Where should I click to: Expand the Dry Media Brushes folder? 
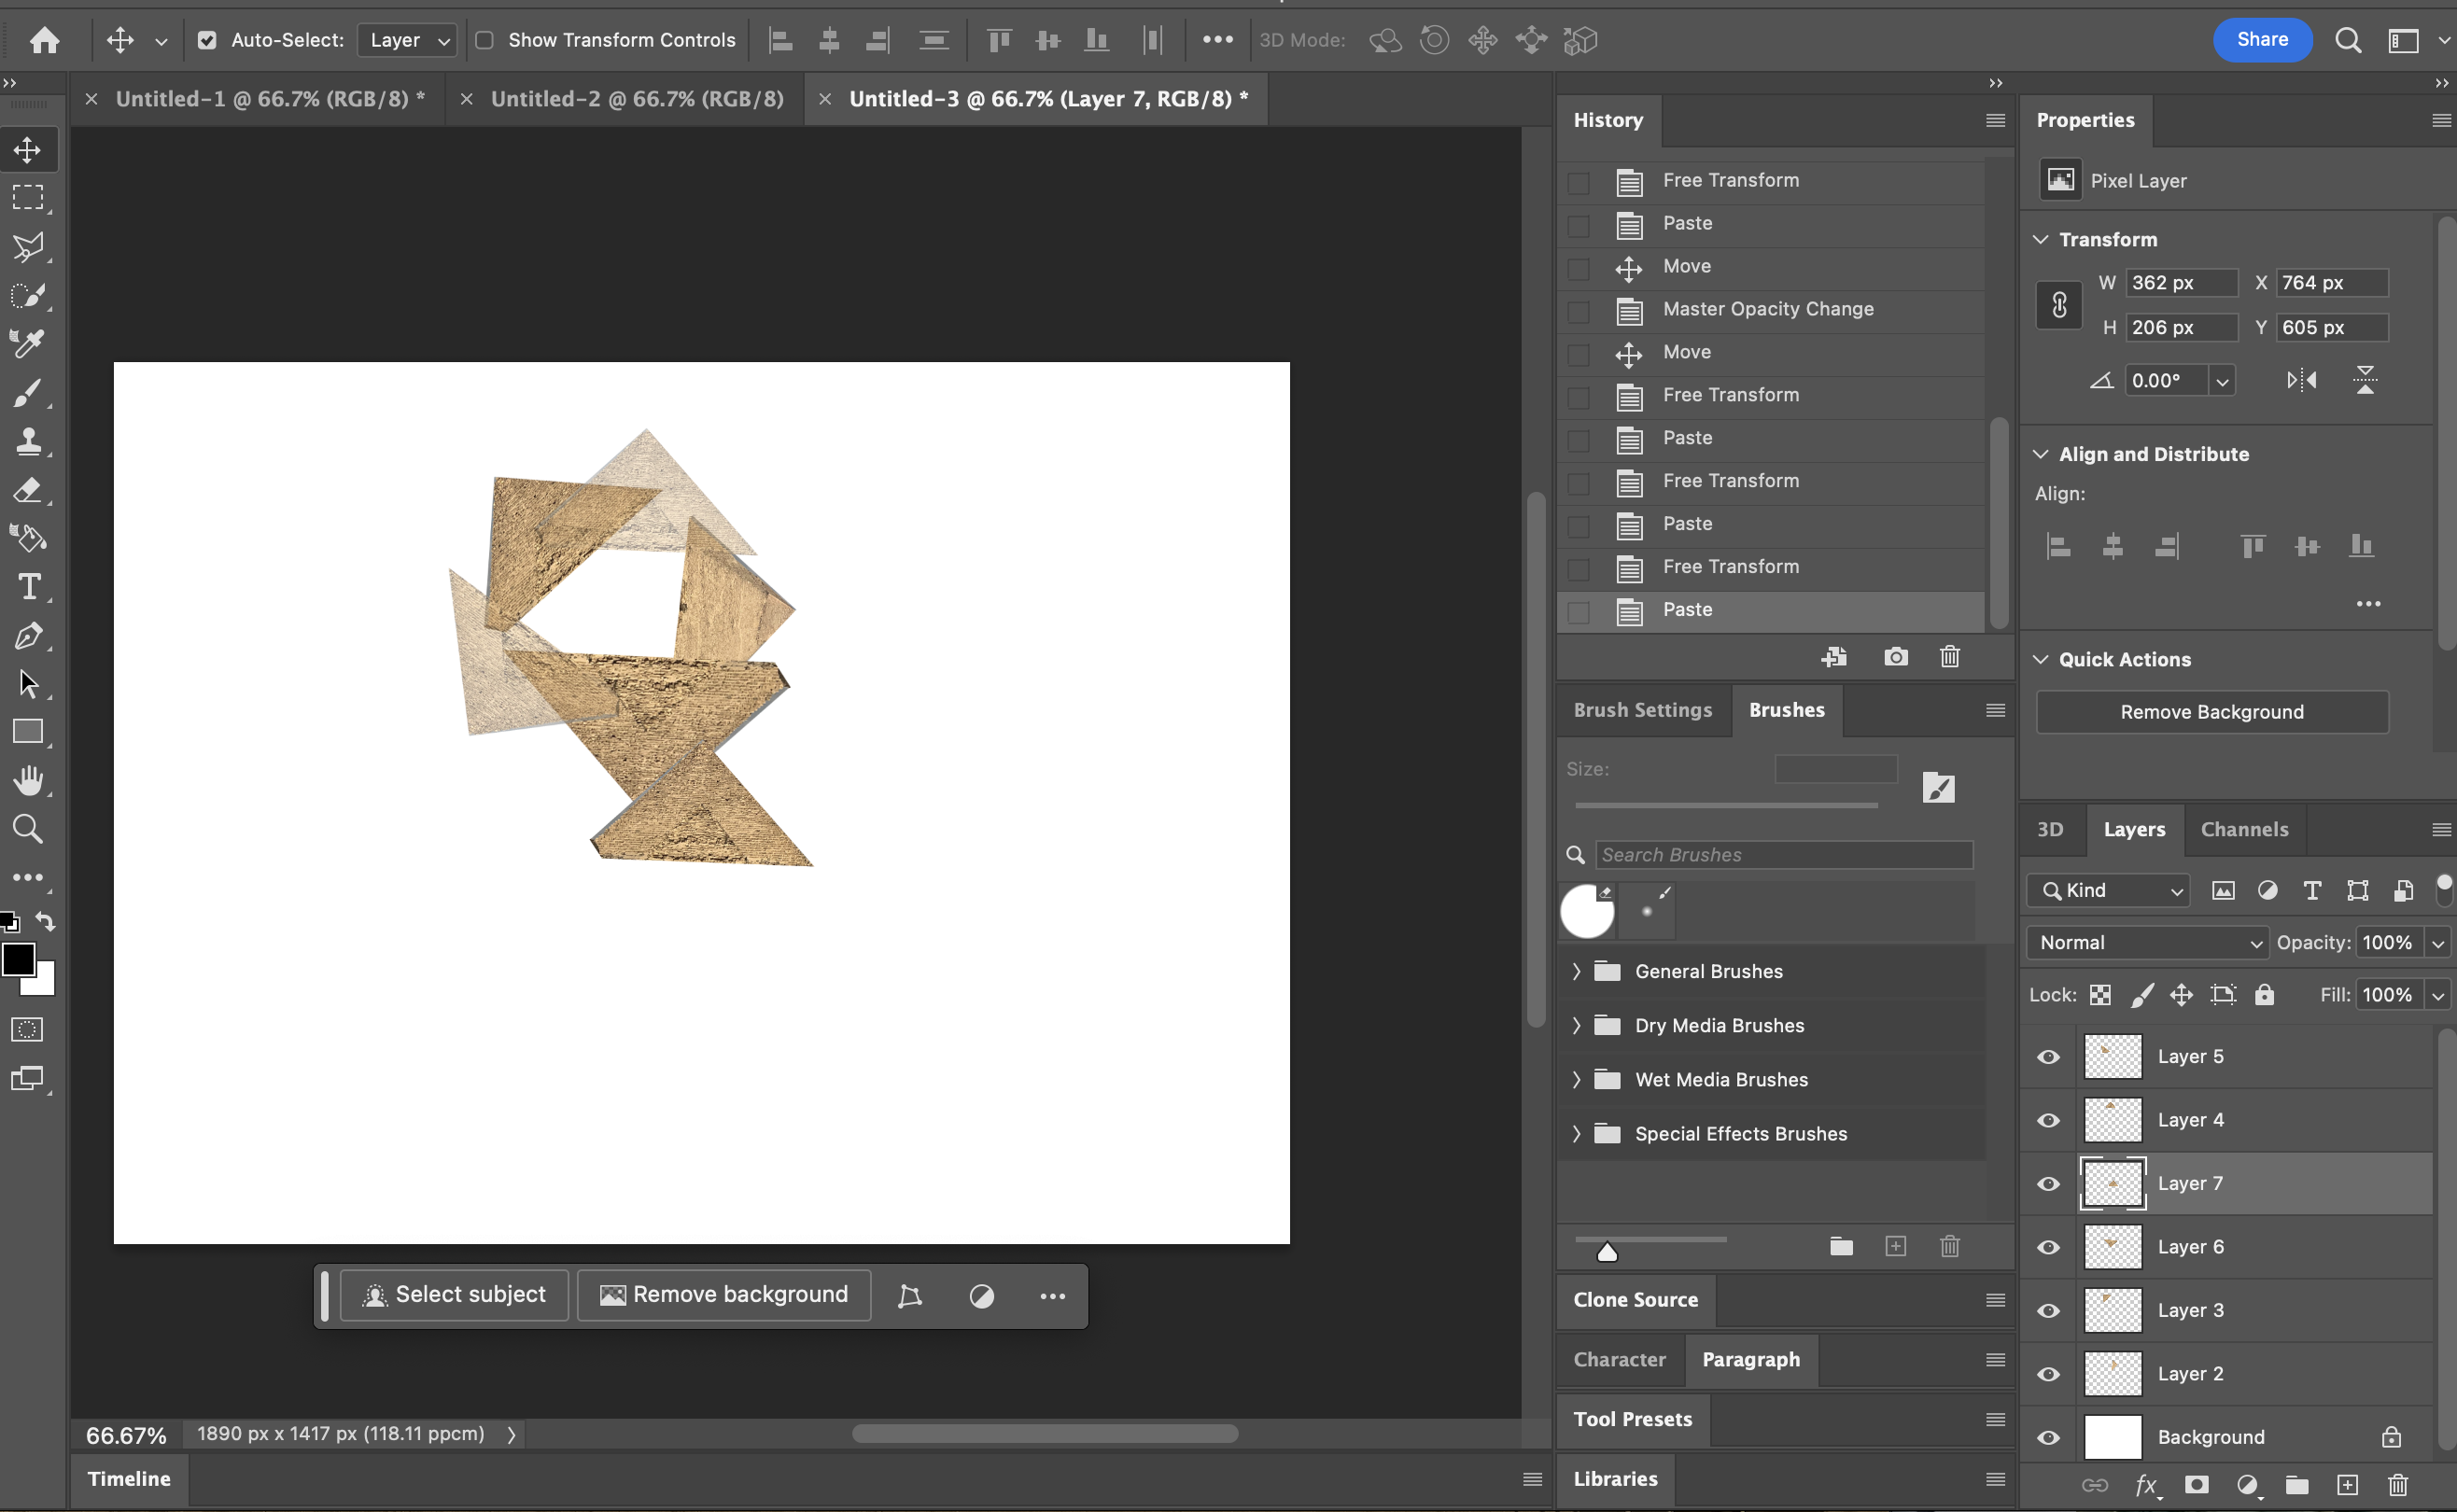pos(1576,1025)
